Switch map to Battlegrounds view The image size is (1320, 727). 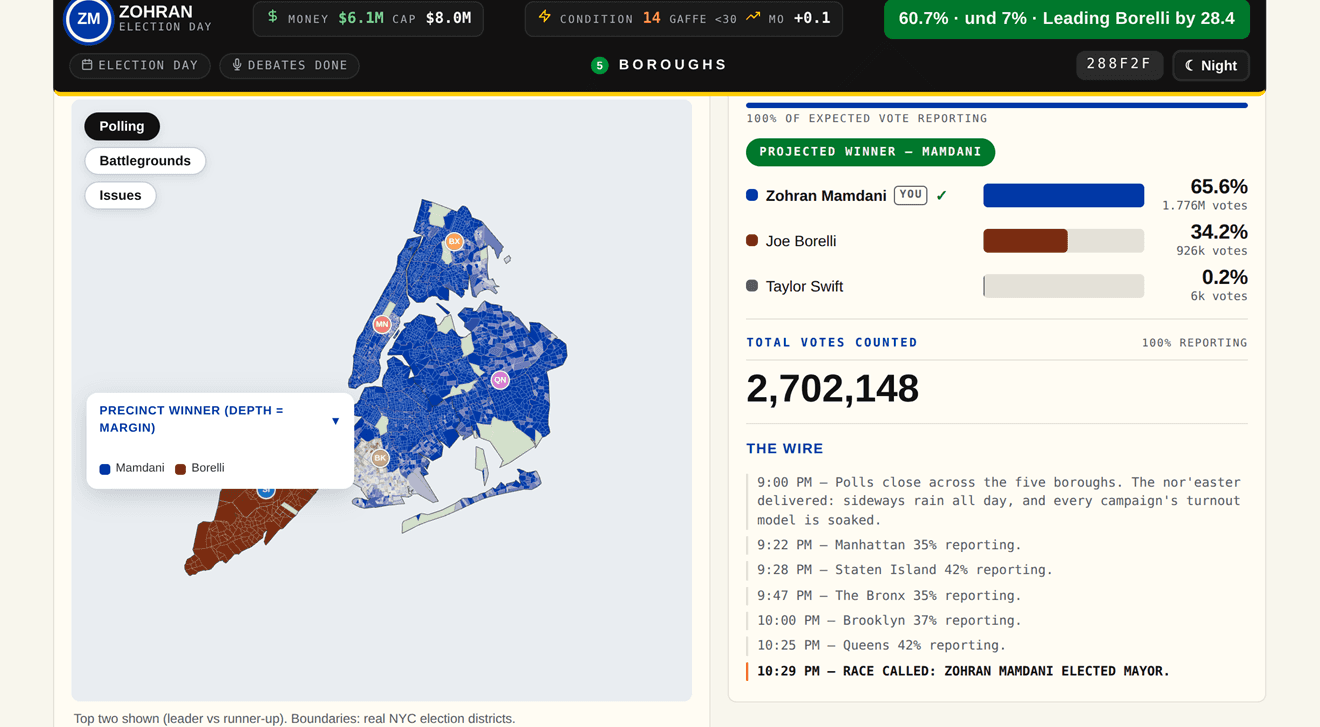pos(145,161)
